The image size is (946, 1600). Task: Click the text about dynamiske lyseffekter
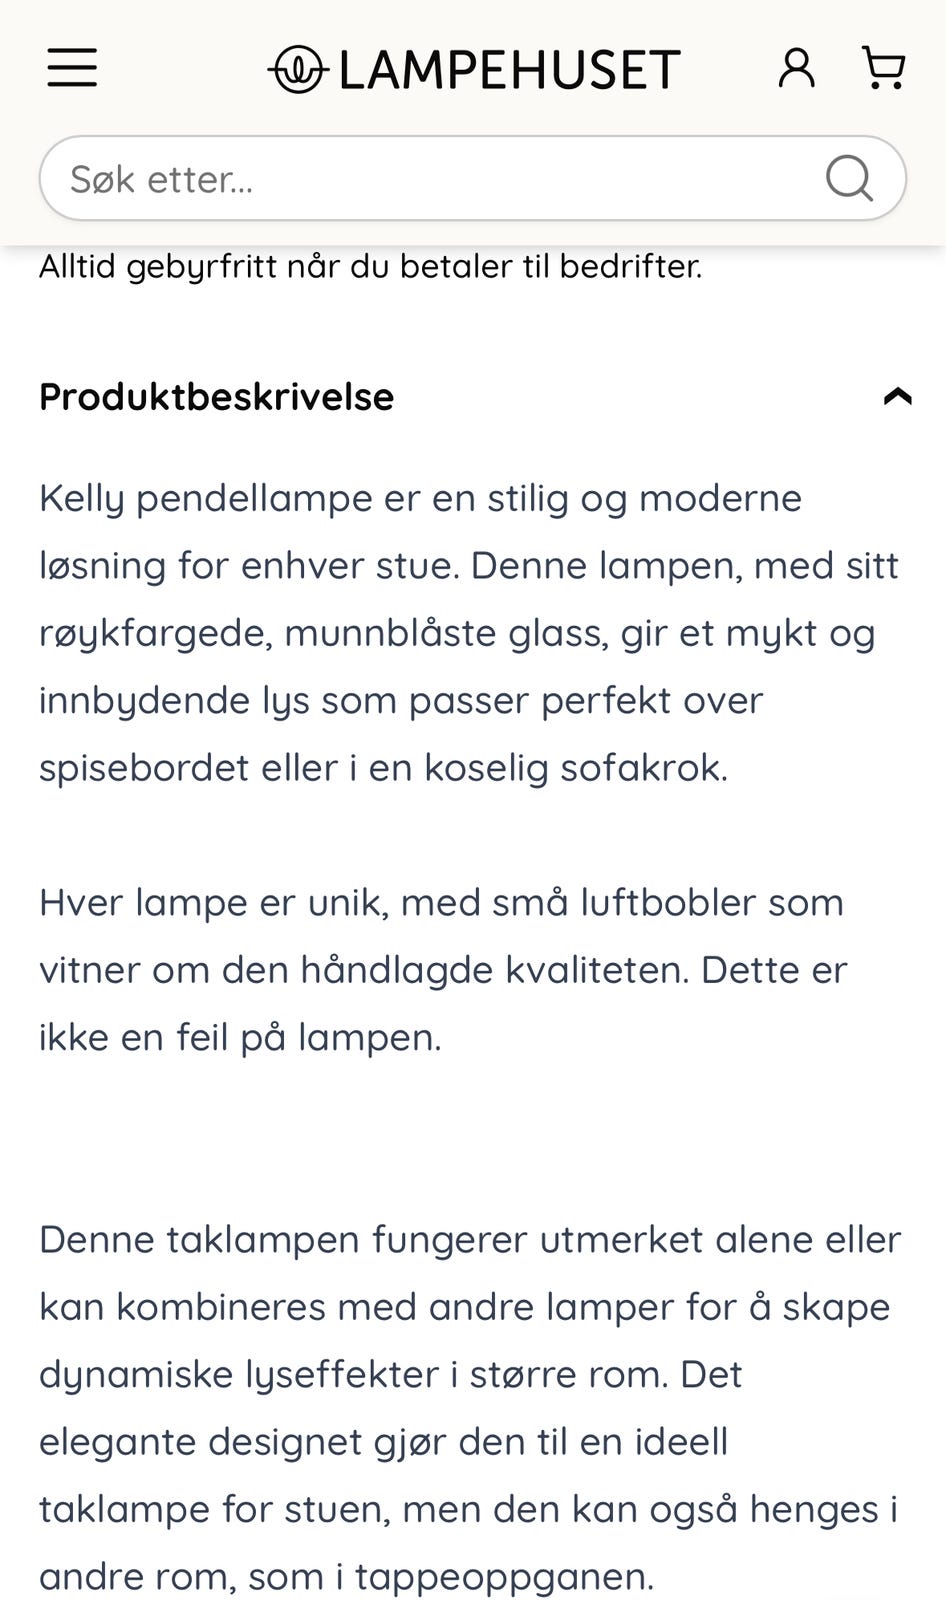tap(390, 1373)
